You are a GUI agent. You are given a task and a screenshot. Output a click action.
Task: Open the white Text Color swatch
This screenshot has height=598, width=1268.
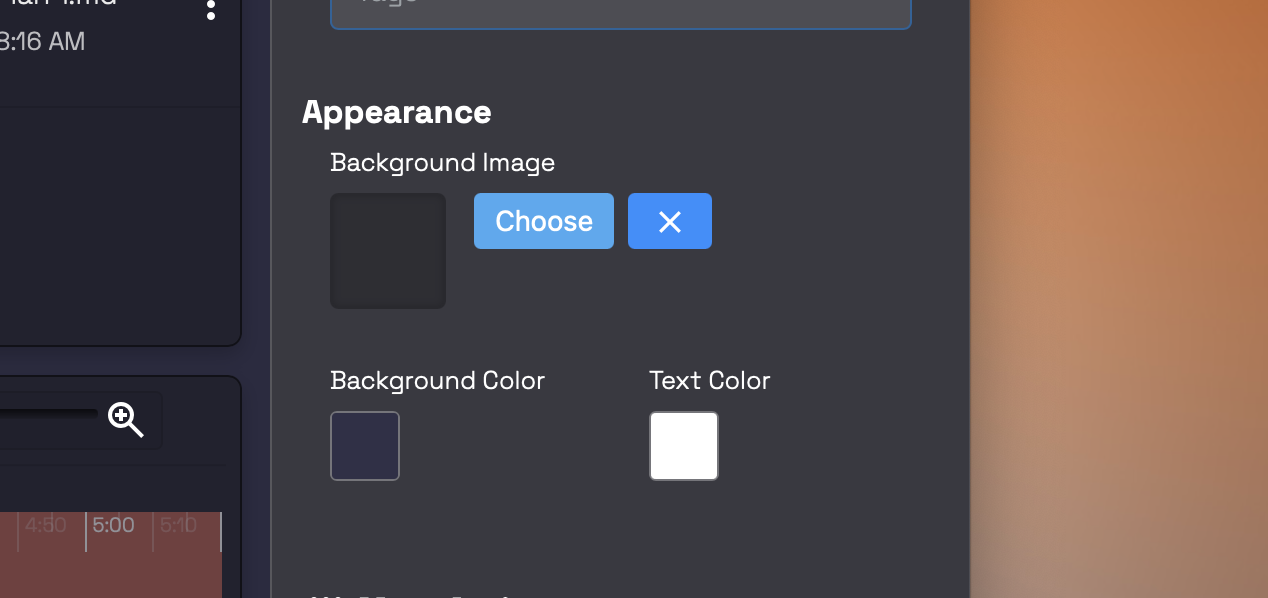(684, 446)
